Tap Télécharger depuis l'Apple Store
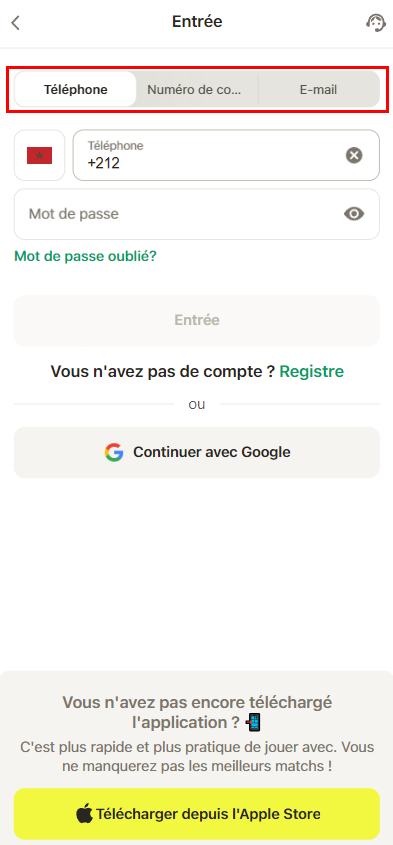393x845 pixels. (x=197, y=814)
